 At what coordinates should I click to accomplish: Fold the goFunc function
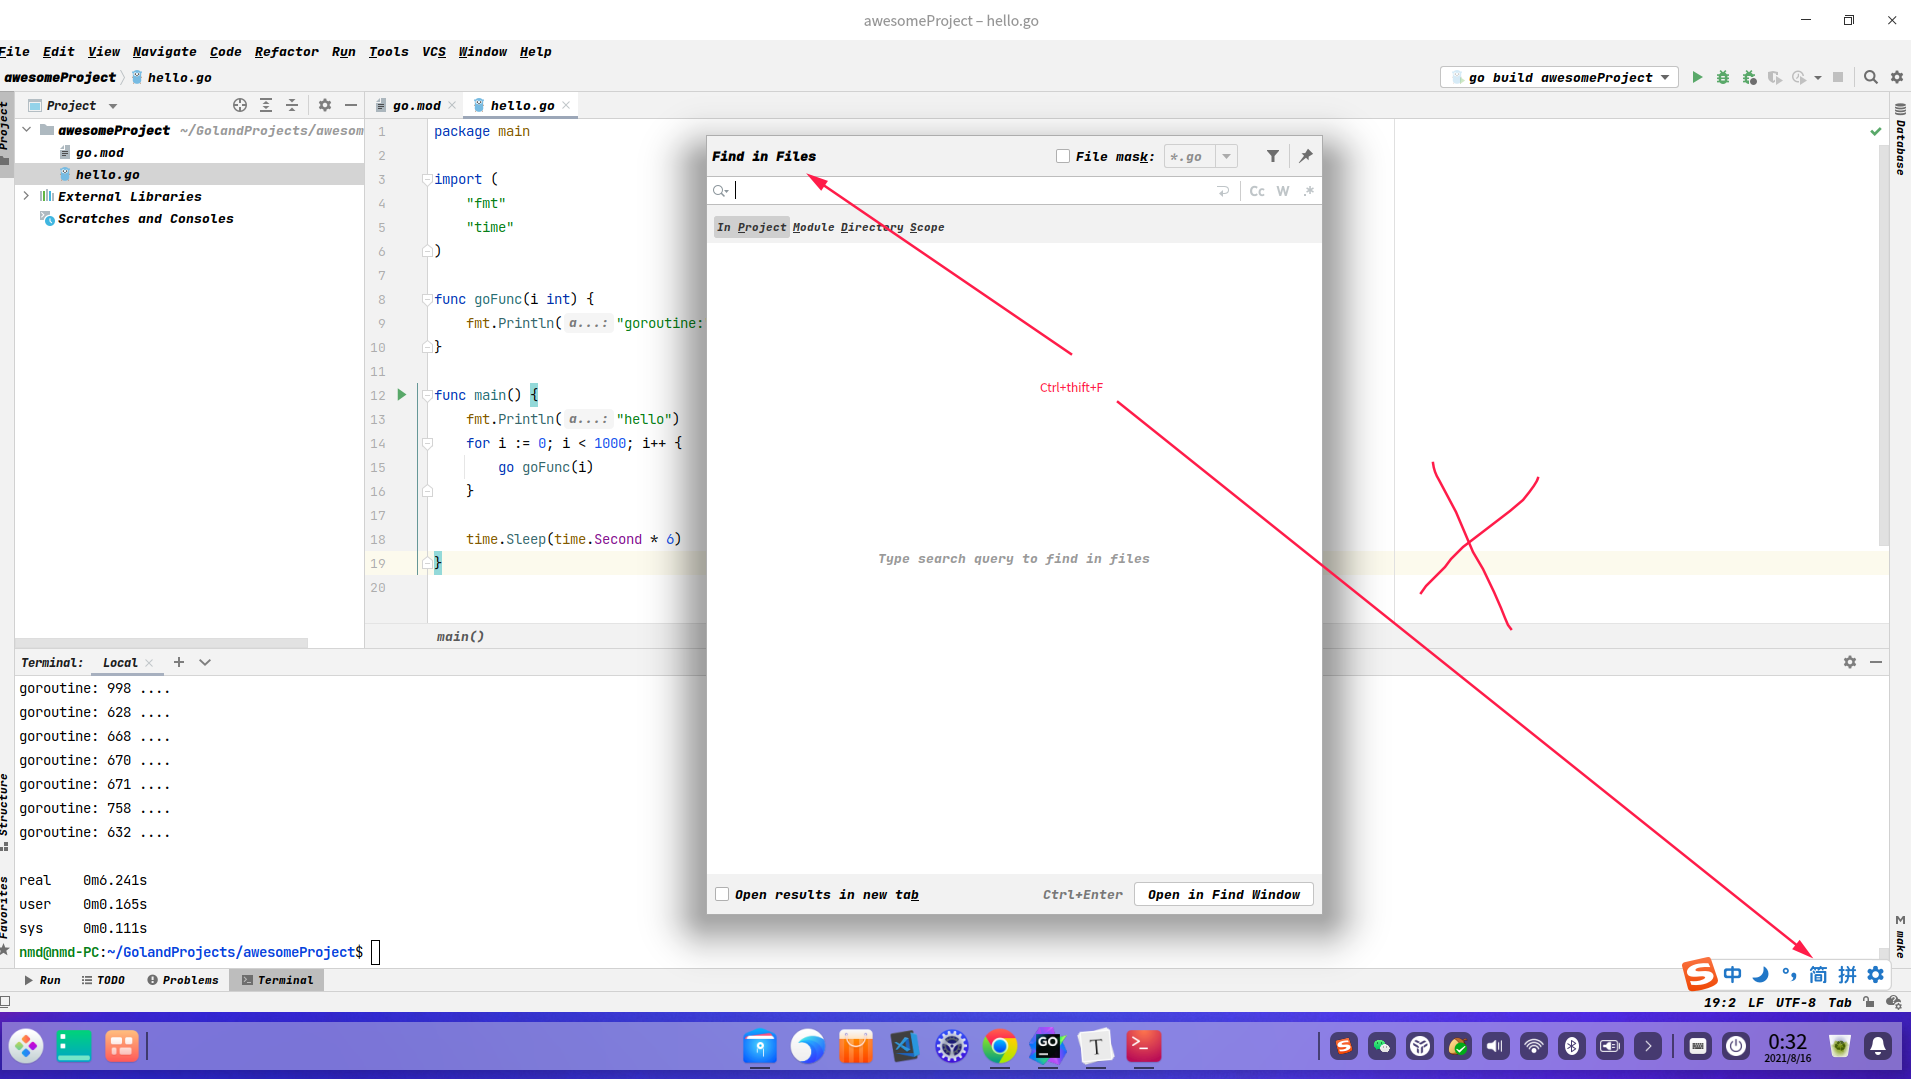coord(427,299)
